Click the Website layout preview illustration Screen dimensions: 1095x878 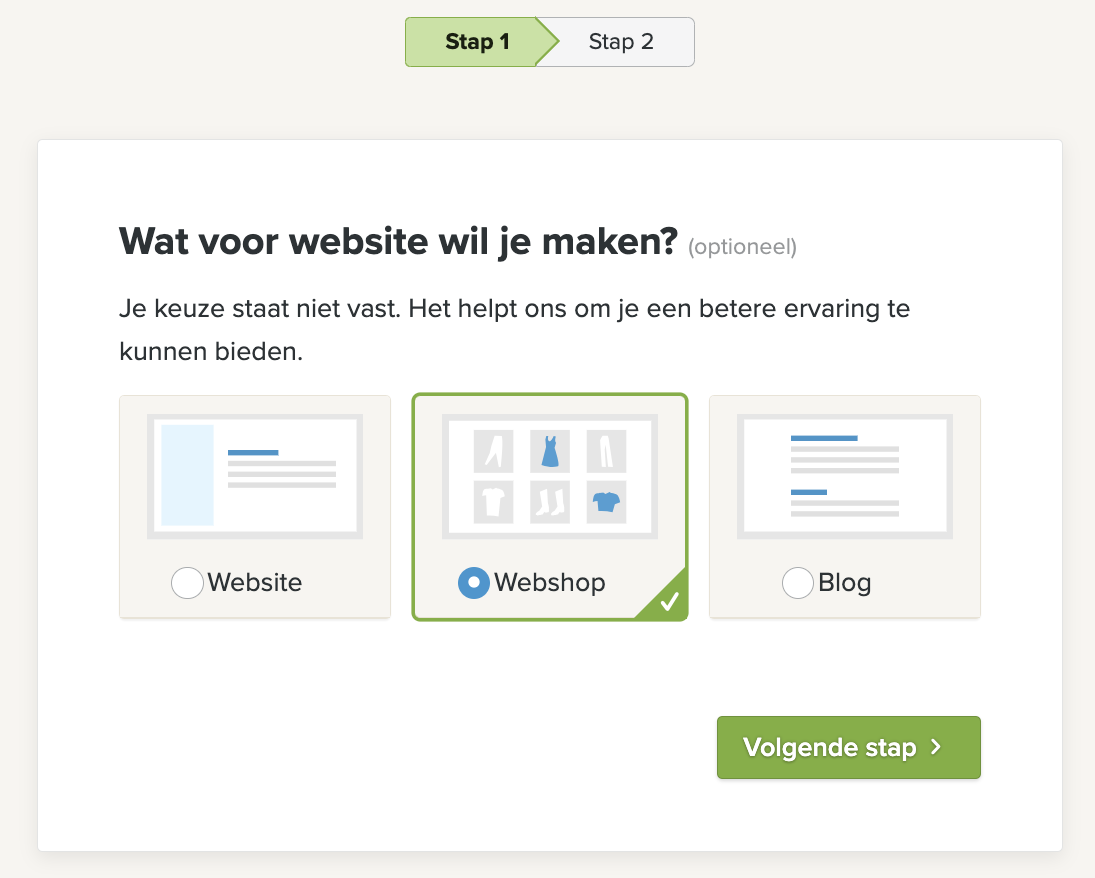point(255,476)
